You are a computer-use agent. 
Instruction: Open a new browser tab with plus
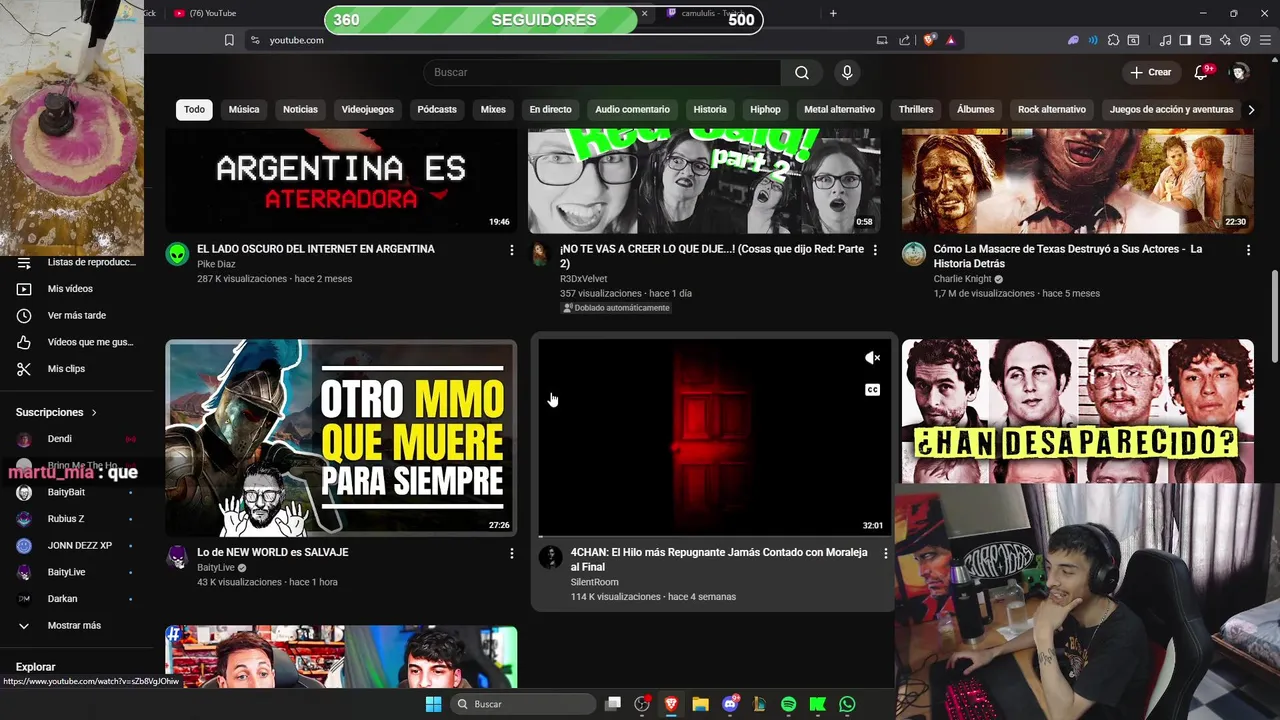[833, 13]
